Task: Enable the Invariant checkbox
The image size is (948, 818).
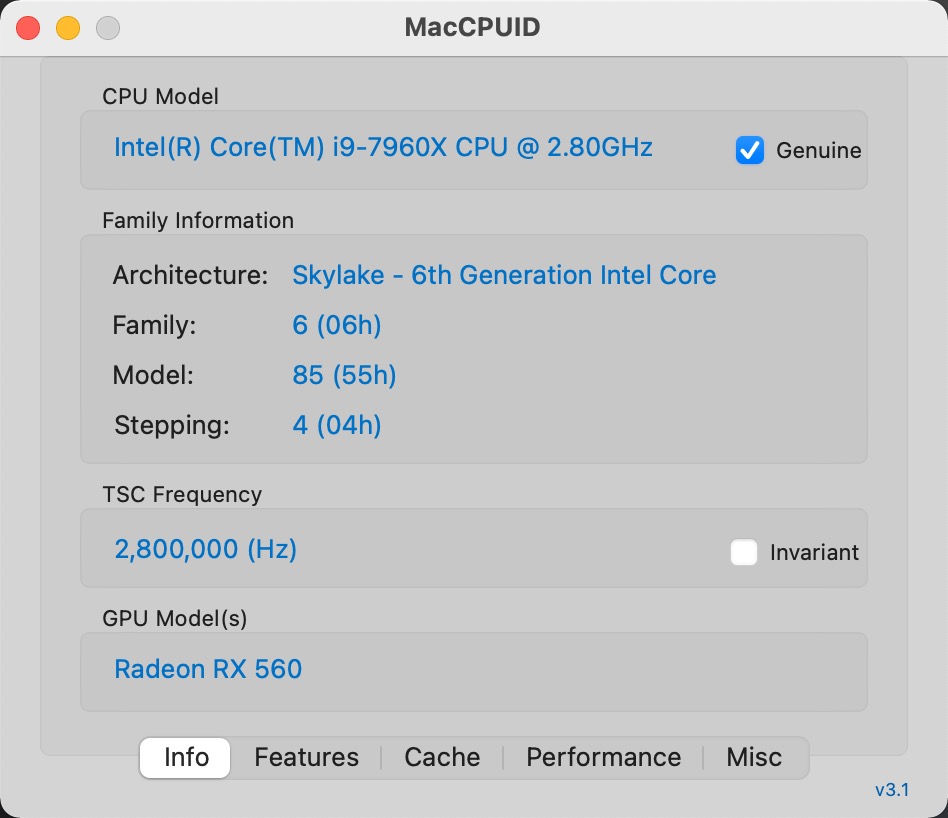Action: tap(744, 552)
